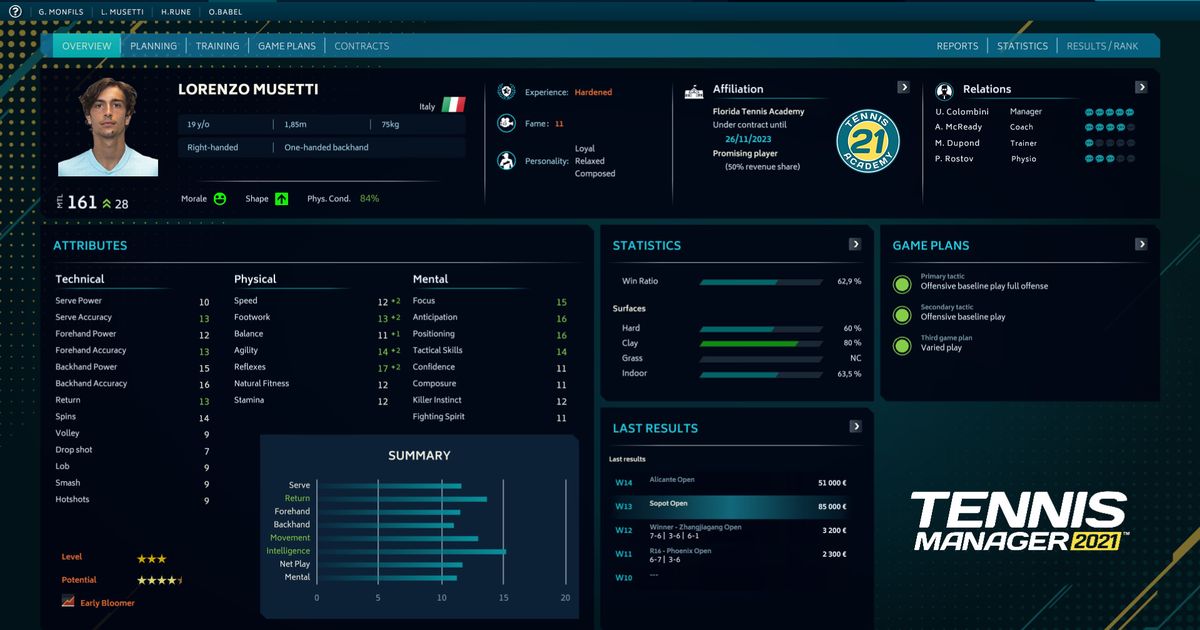This screenshot has height=630, width=1200.
Task: Click the Serve summary bar
Action: (x=390, y=486)
